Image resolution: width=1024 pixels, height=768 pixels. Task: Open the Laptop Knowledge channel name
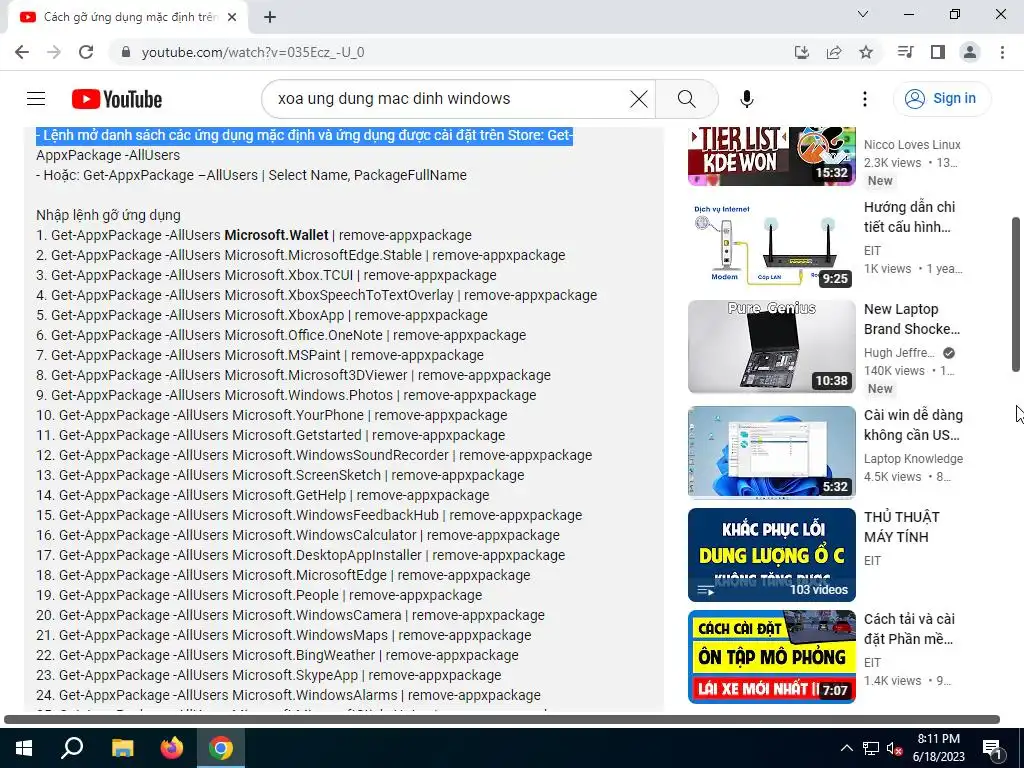[913, 458]
